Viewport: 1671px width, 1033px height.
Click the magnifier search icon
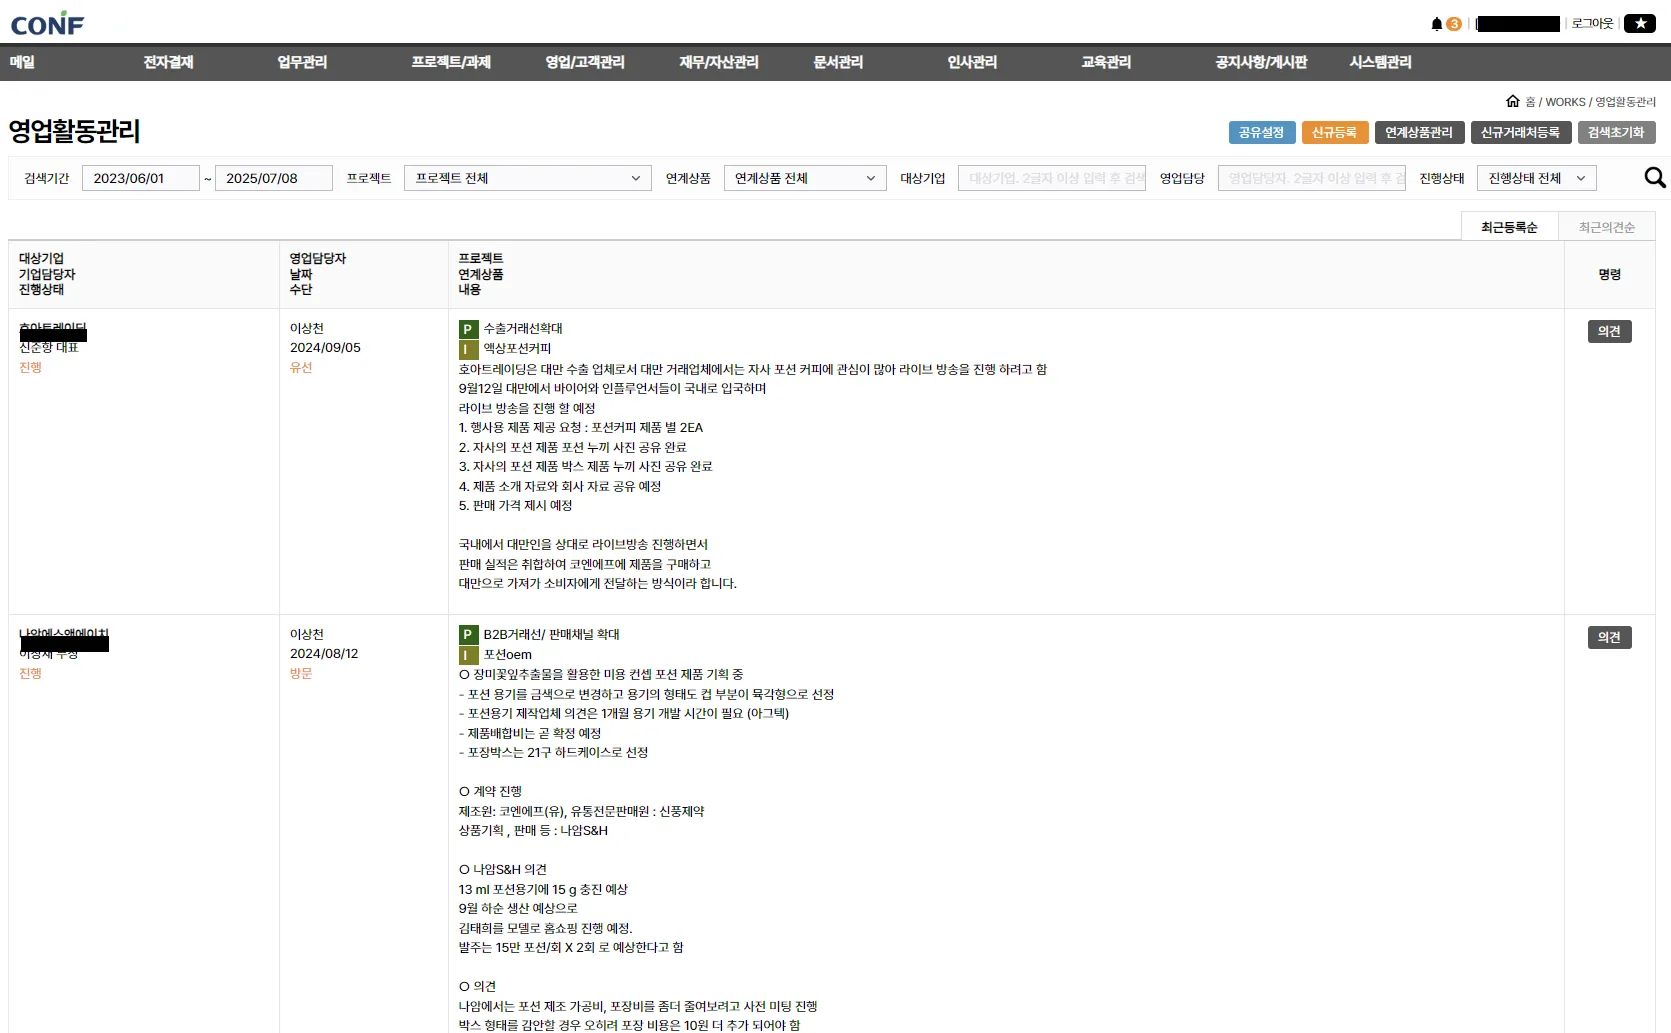coord(1655,178)
